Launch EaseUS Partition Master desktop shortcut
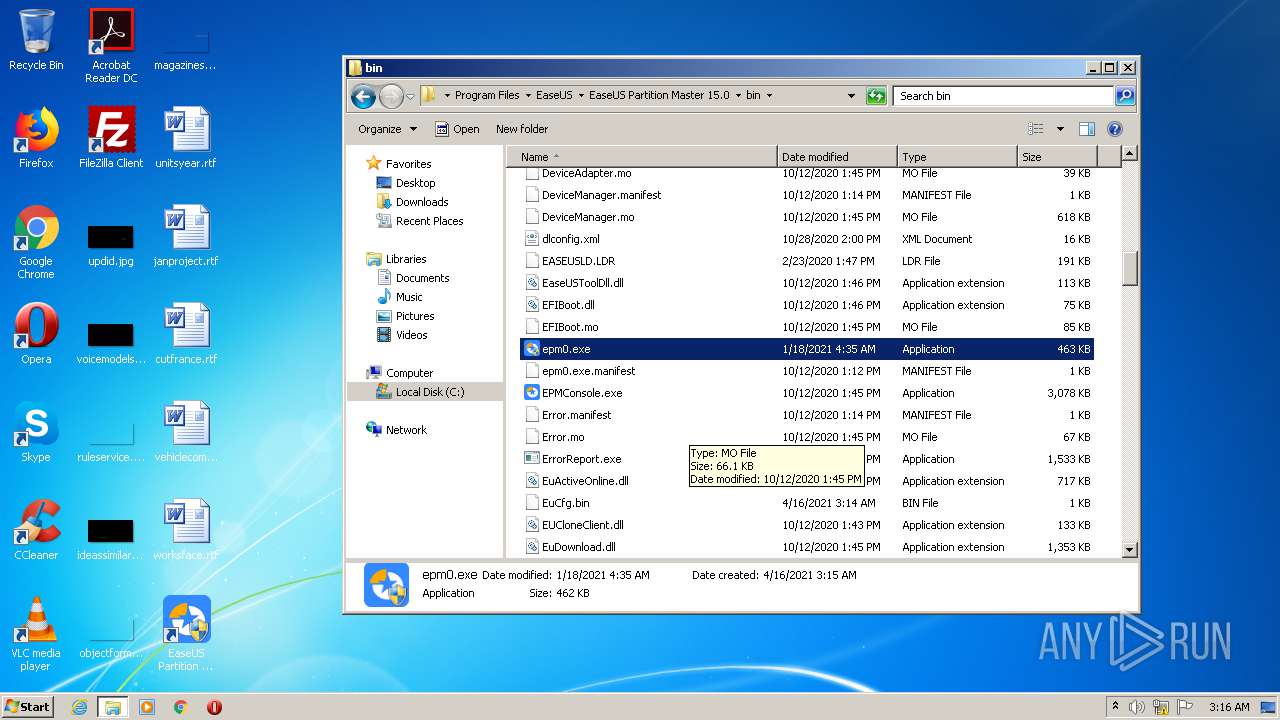The image size is (1280, 720). point(186,634)
